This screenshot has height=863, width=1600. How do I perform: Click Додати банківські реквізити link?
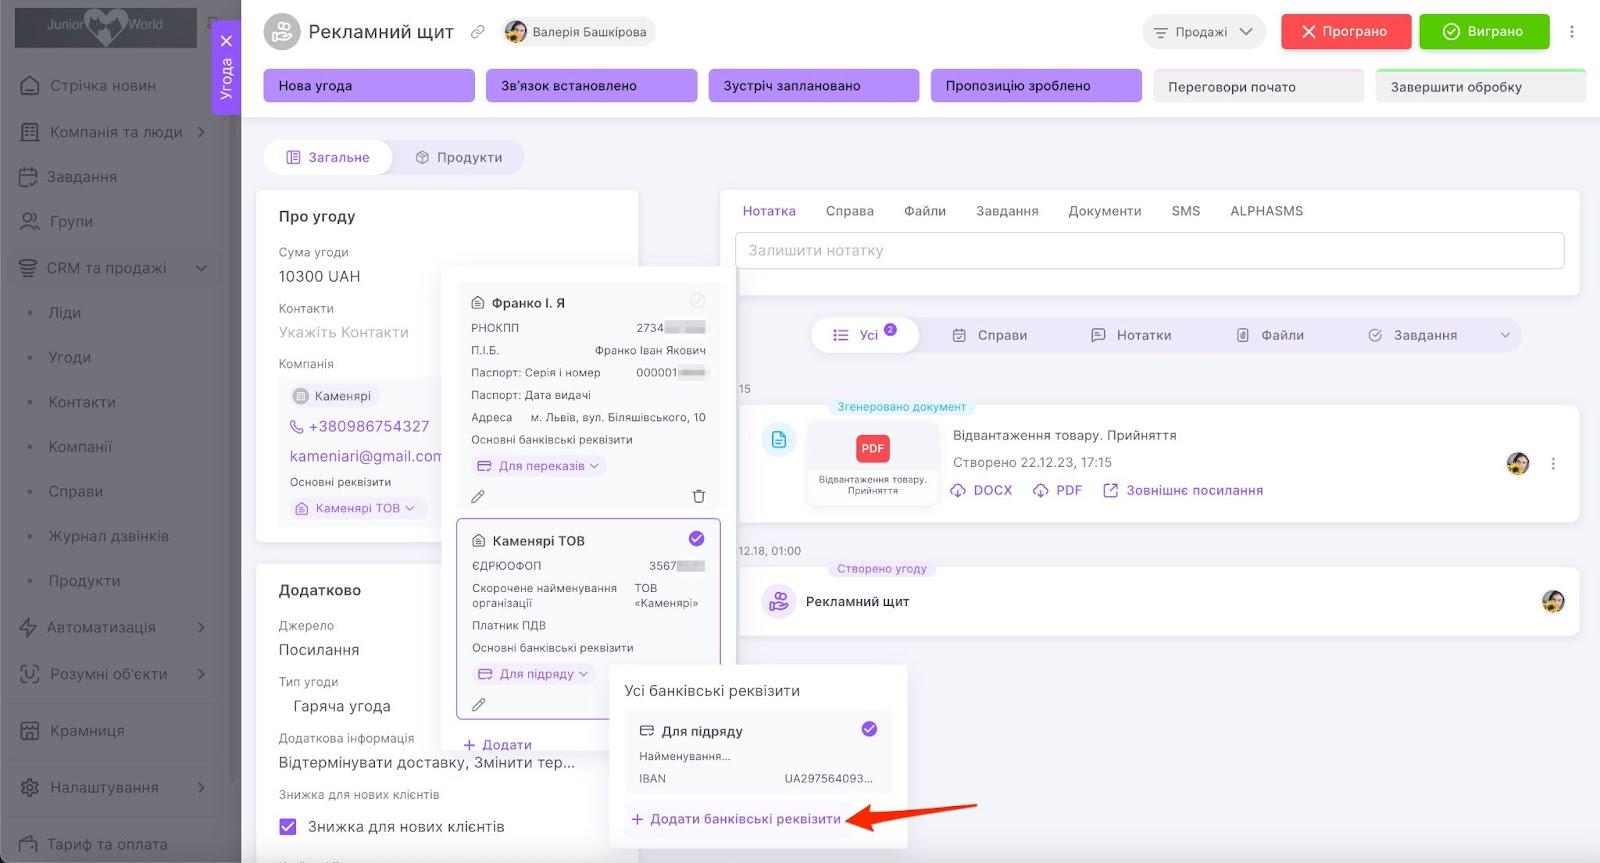(x=736, y=819)
